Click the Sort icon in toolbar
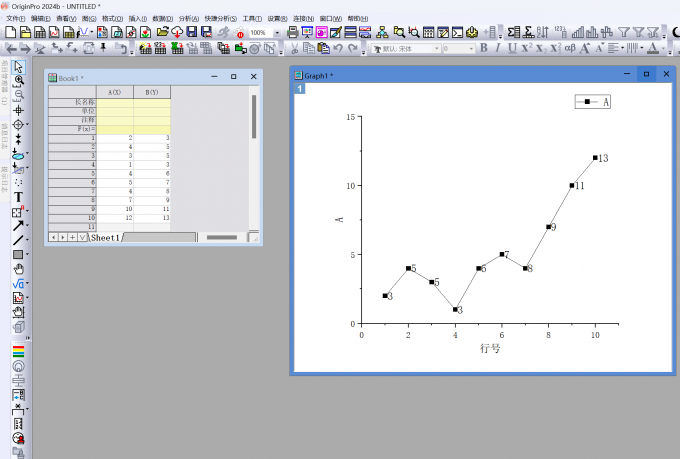Viewport: 680px width, 459px height. click(x=543, y=32)
